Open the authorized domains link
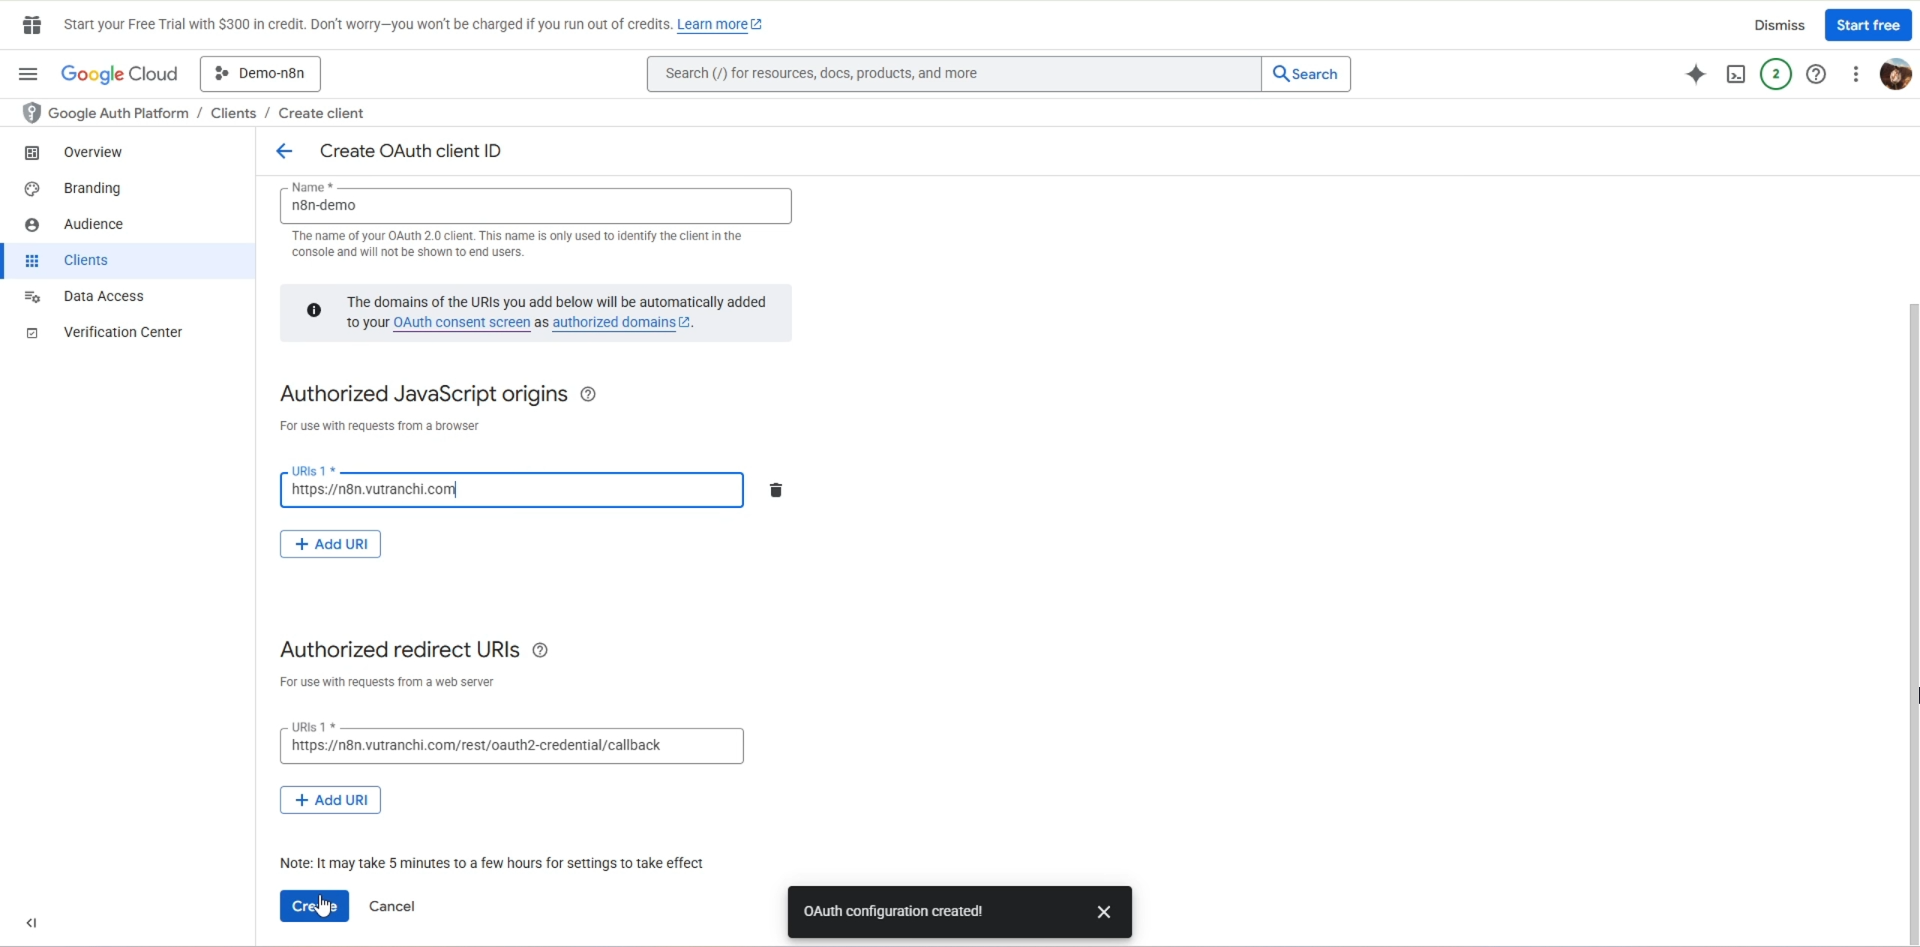This screenshot has height=947, width=1920. tap(621, 322)
